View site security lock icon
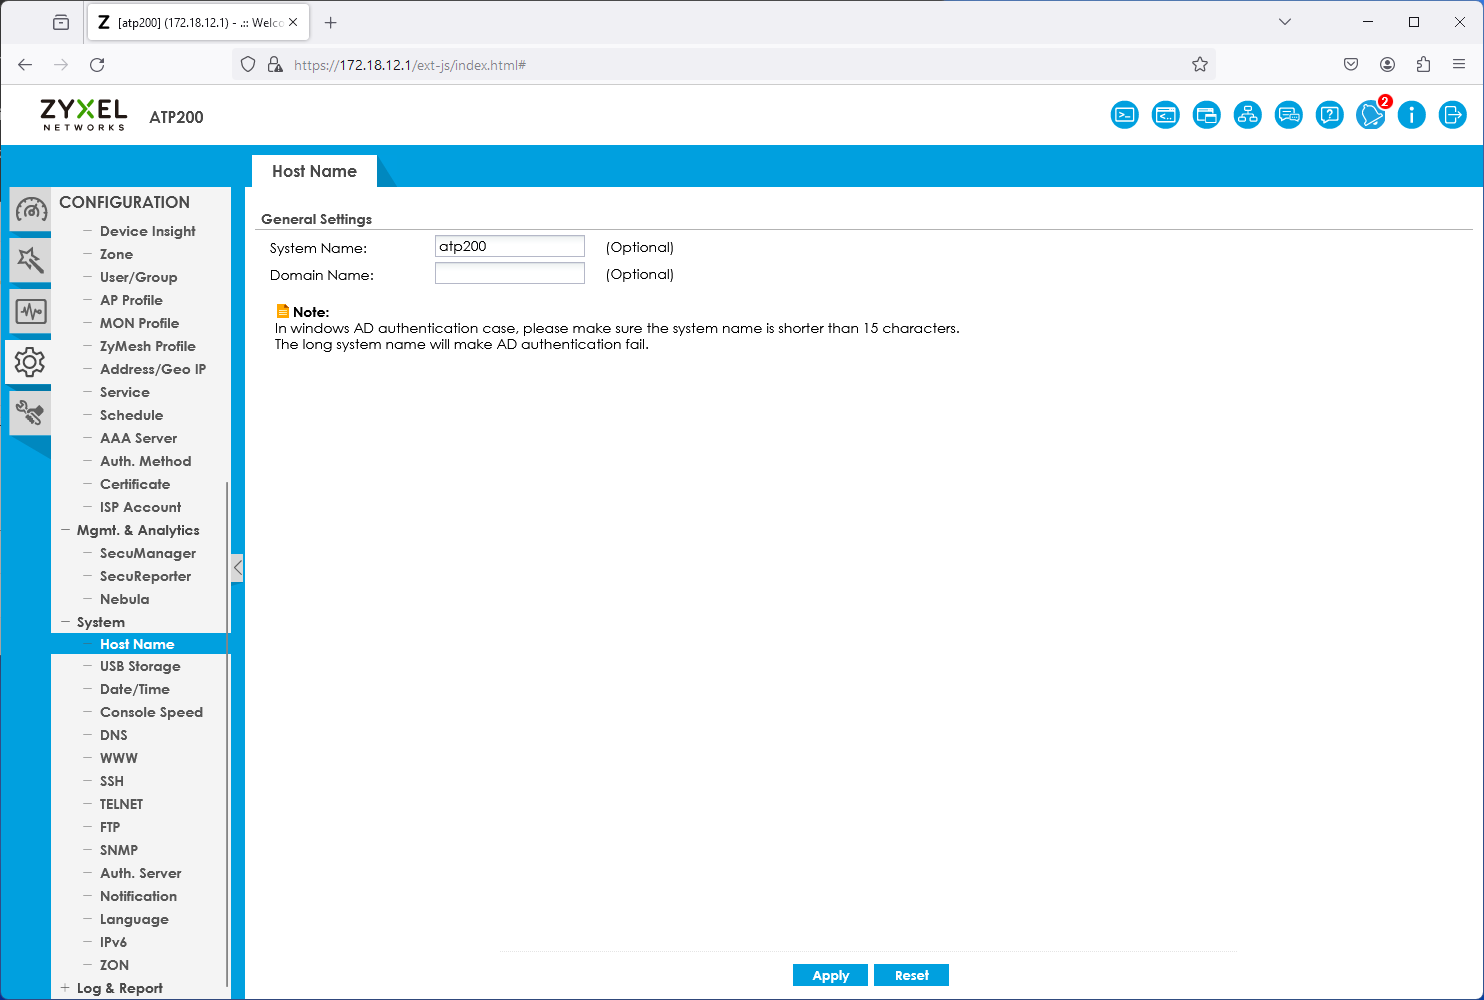Image resolution: width=1484 pixels, height=1000 pixels. pyautogui.click(x=275, y=65)
